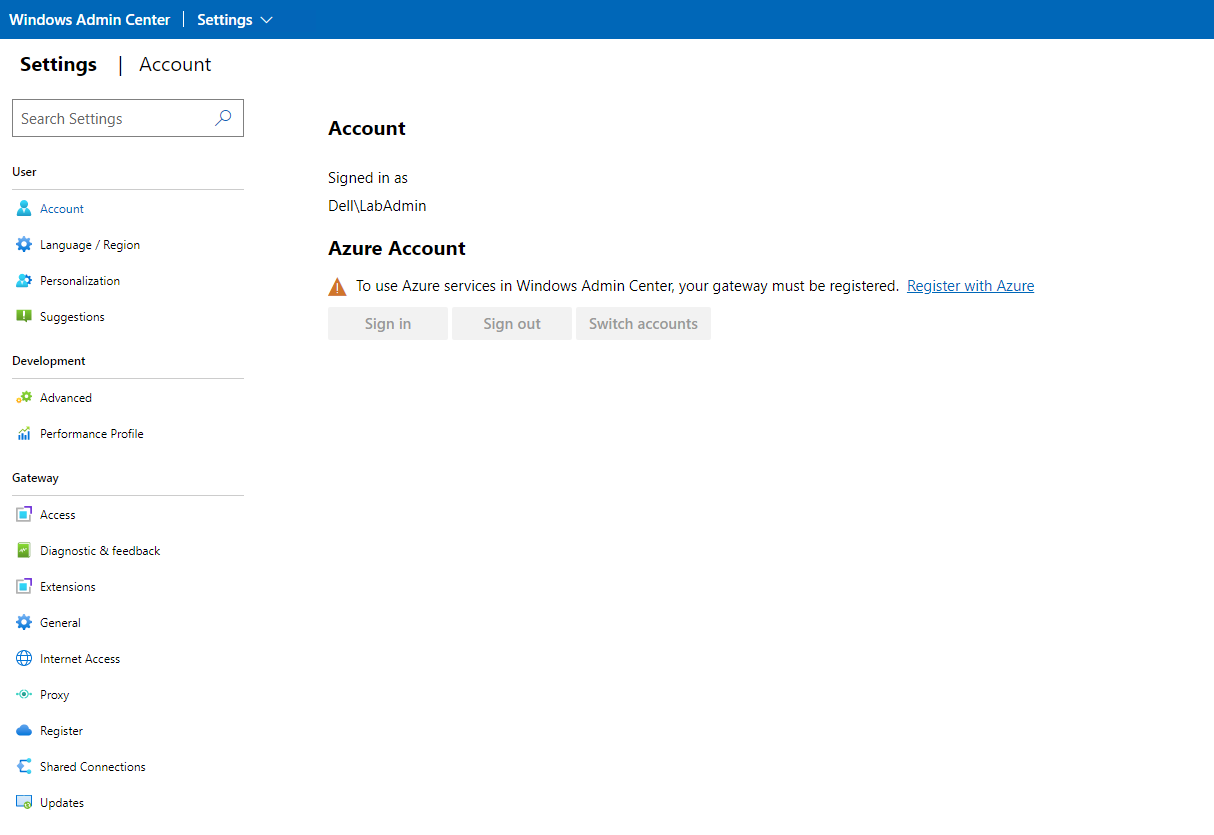Open the Suggestions settings
Screen dimensions: 1214x835
click(71, 316)
